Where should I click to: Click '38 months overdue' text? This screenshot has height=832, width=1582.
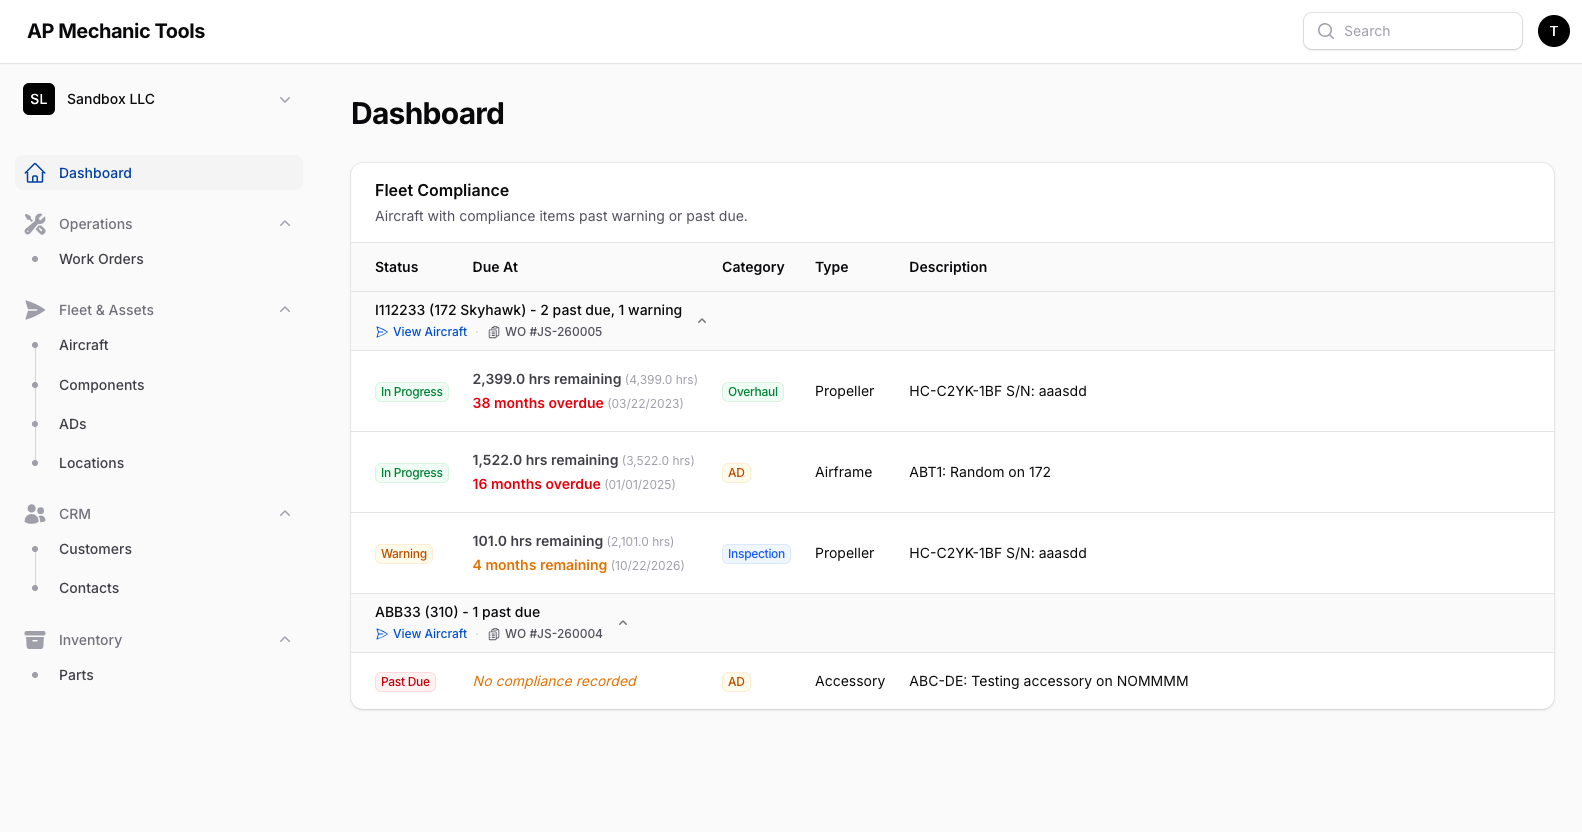[538, 403]
